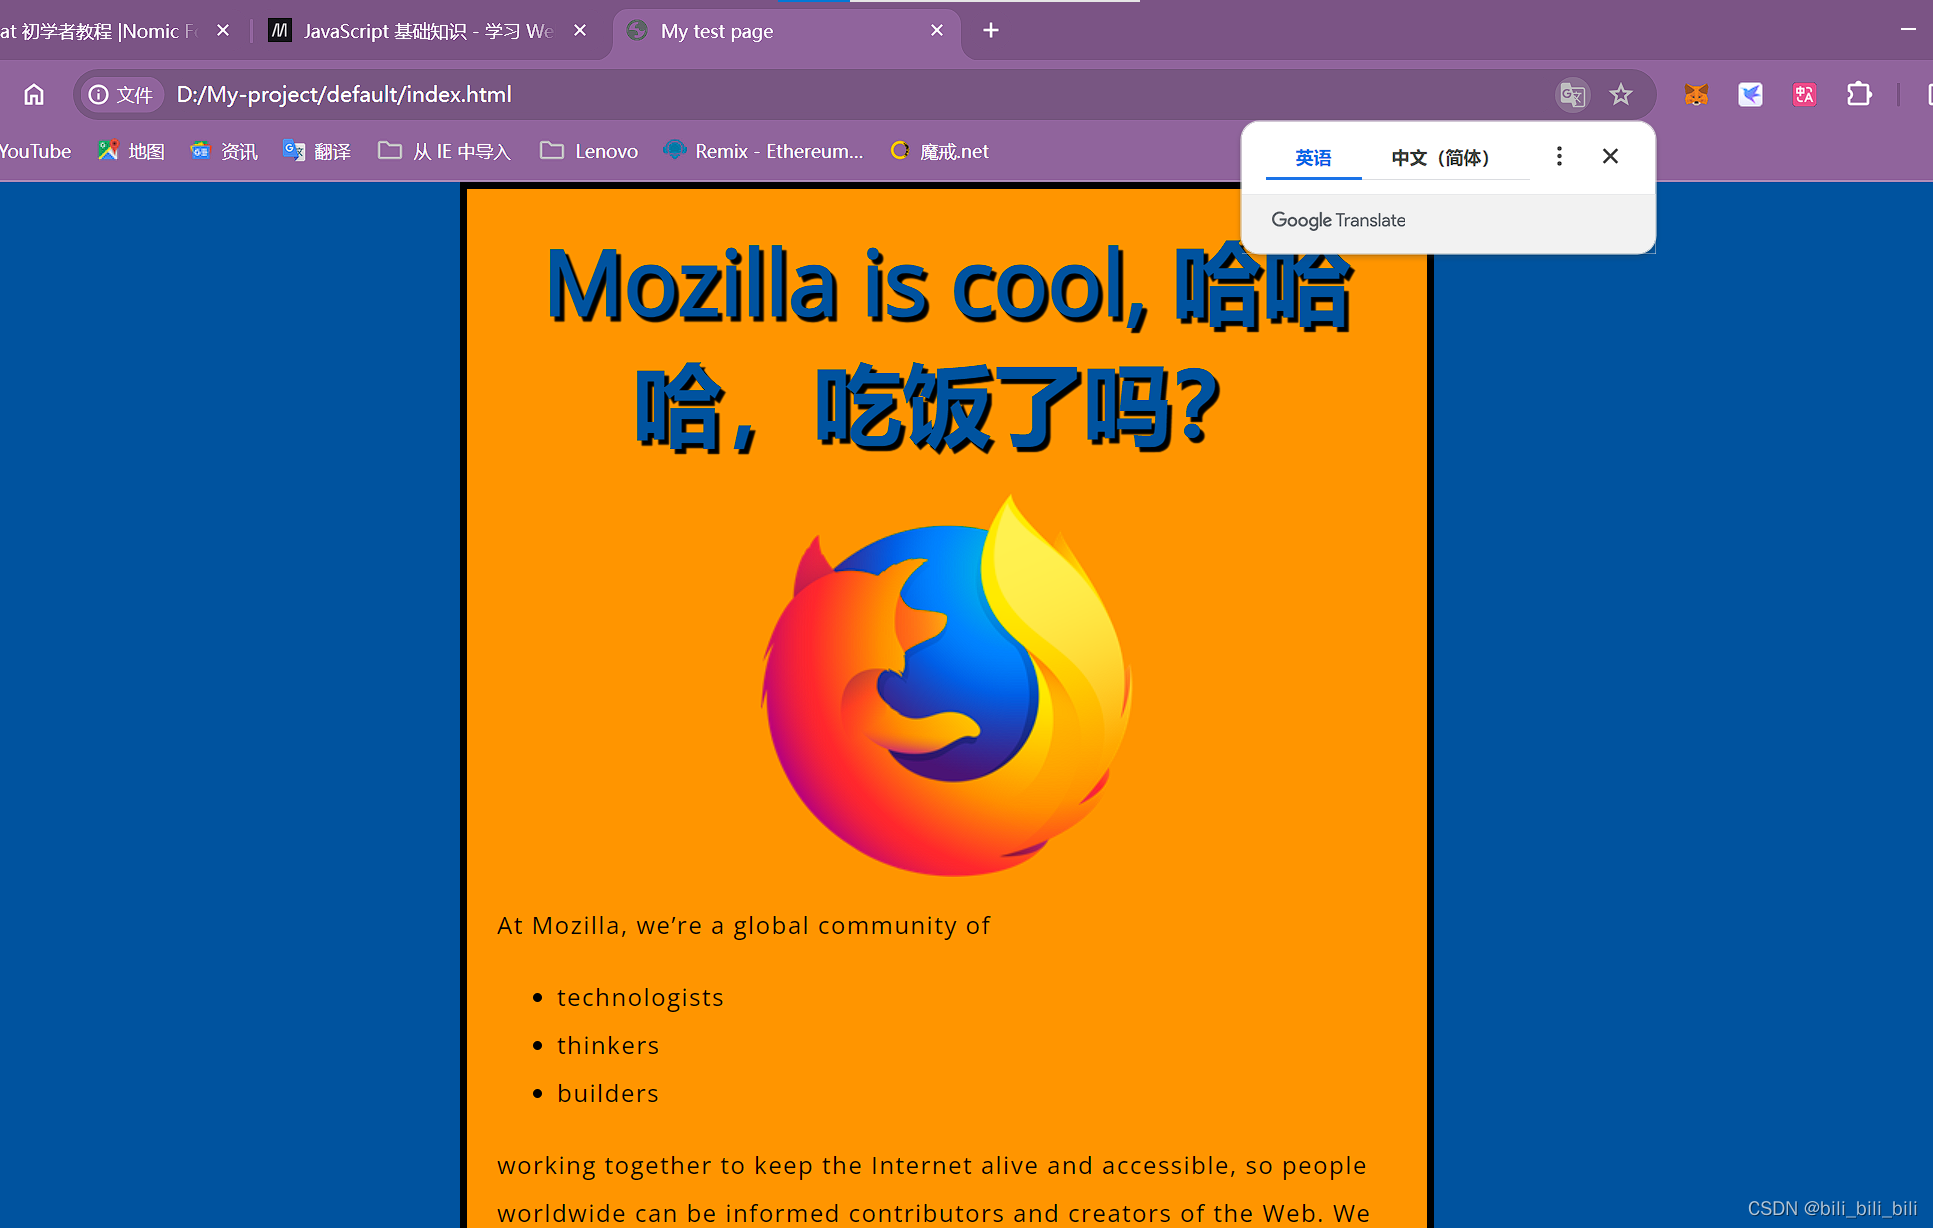
Task: Bookmark this page with star icon
Action: [1620, 95]
